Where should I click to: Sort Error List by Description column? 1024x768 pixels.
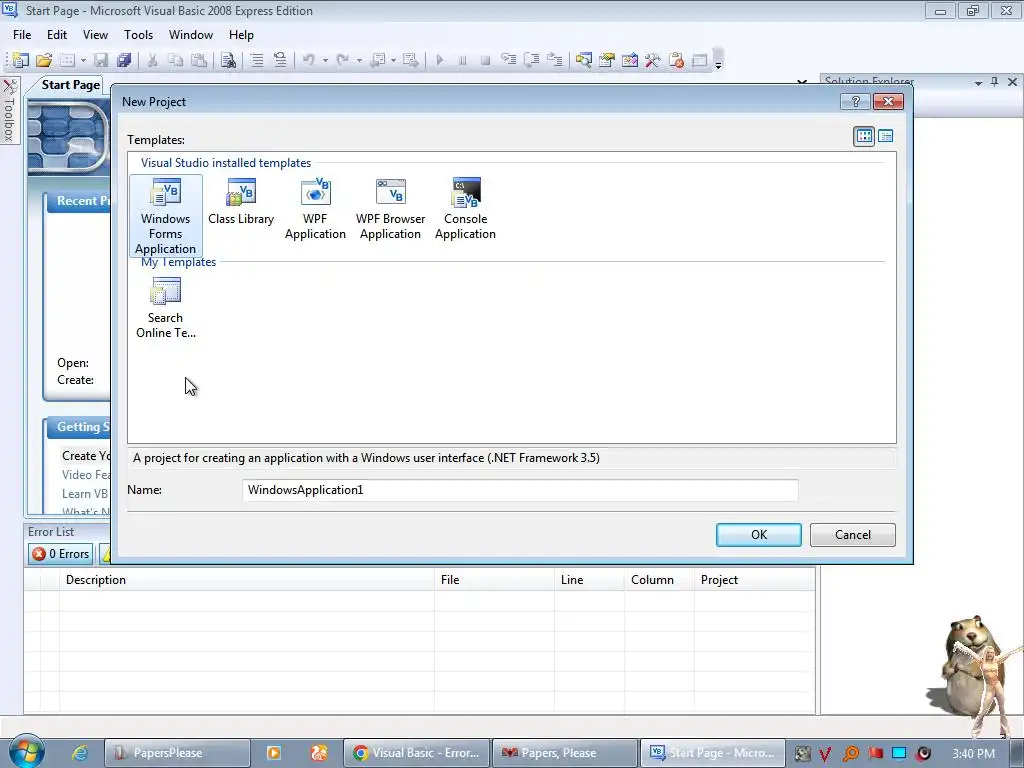pos(247,580)
